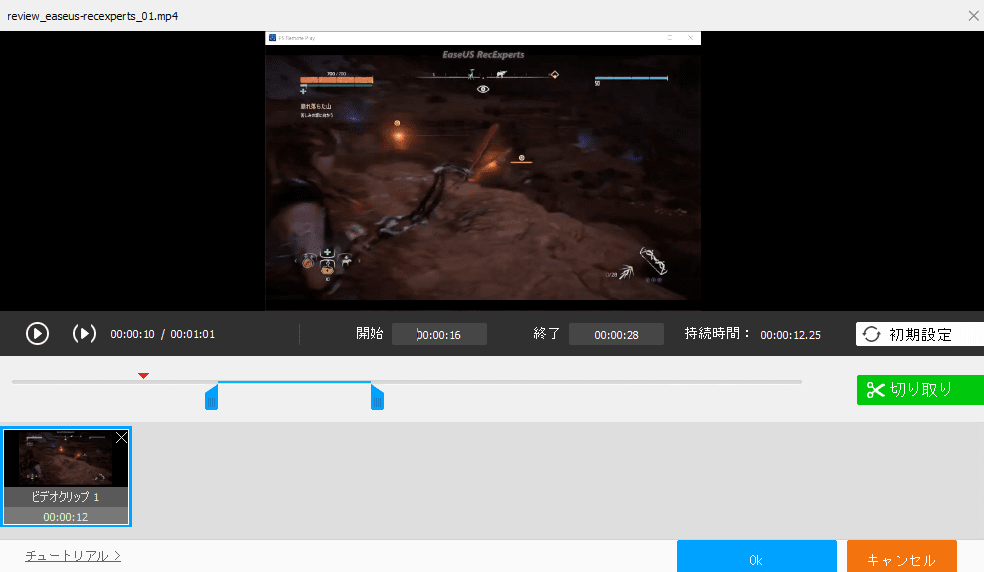Image resolution: width=984 pixels, height=572 pixels.
Task: Click the red playhead marker
Action: [x=143, y=375]
